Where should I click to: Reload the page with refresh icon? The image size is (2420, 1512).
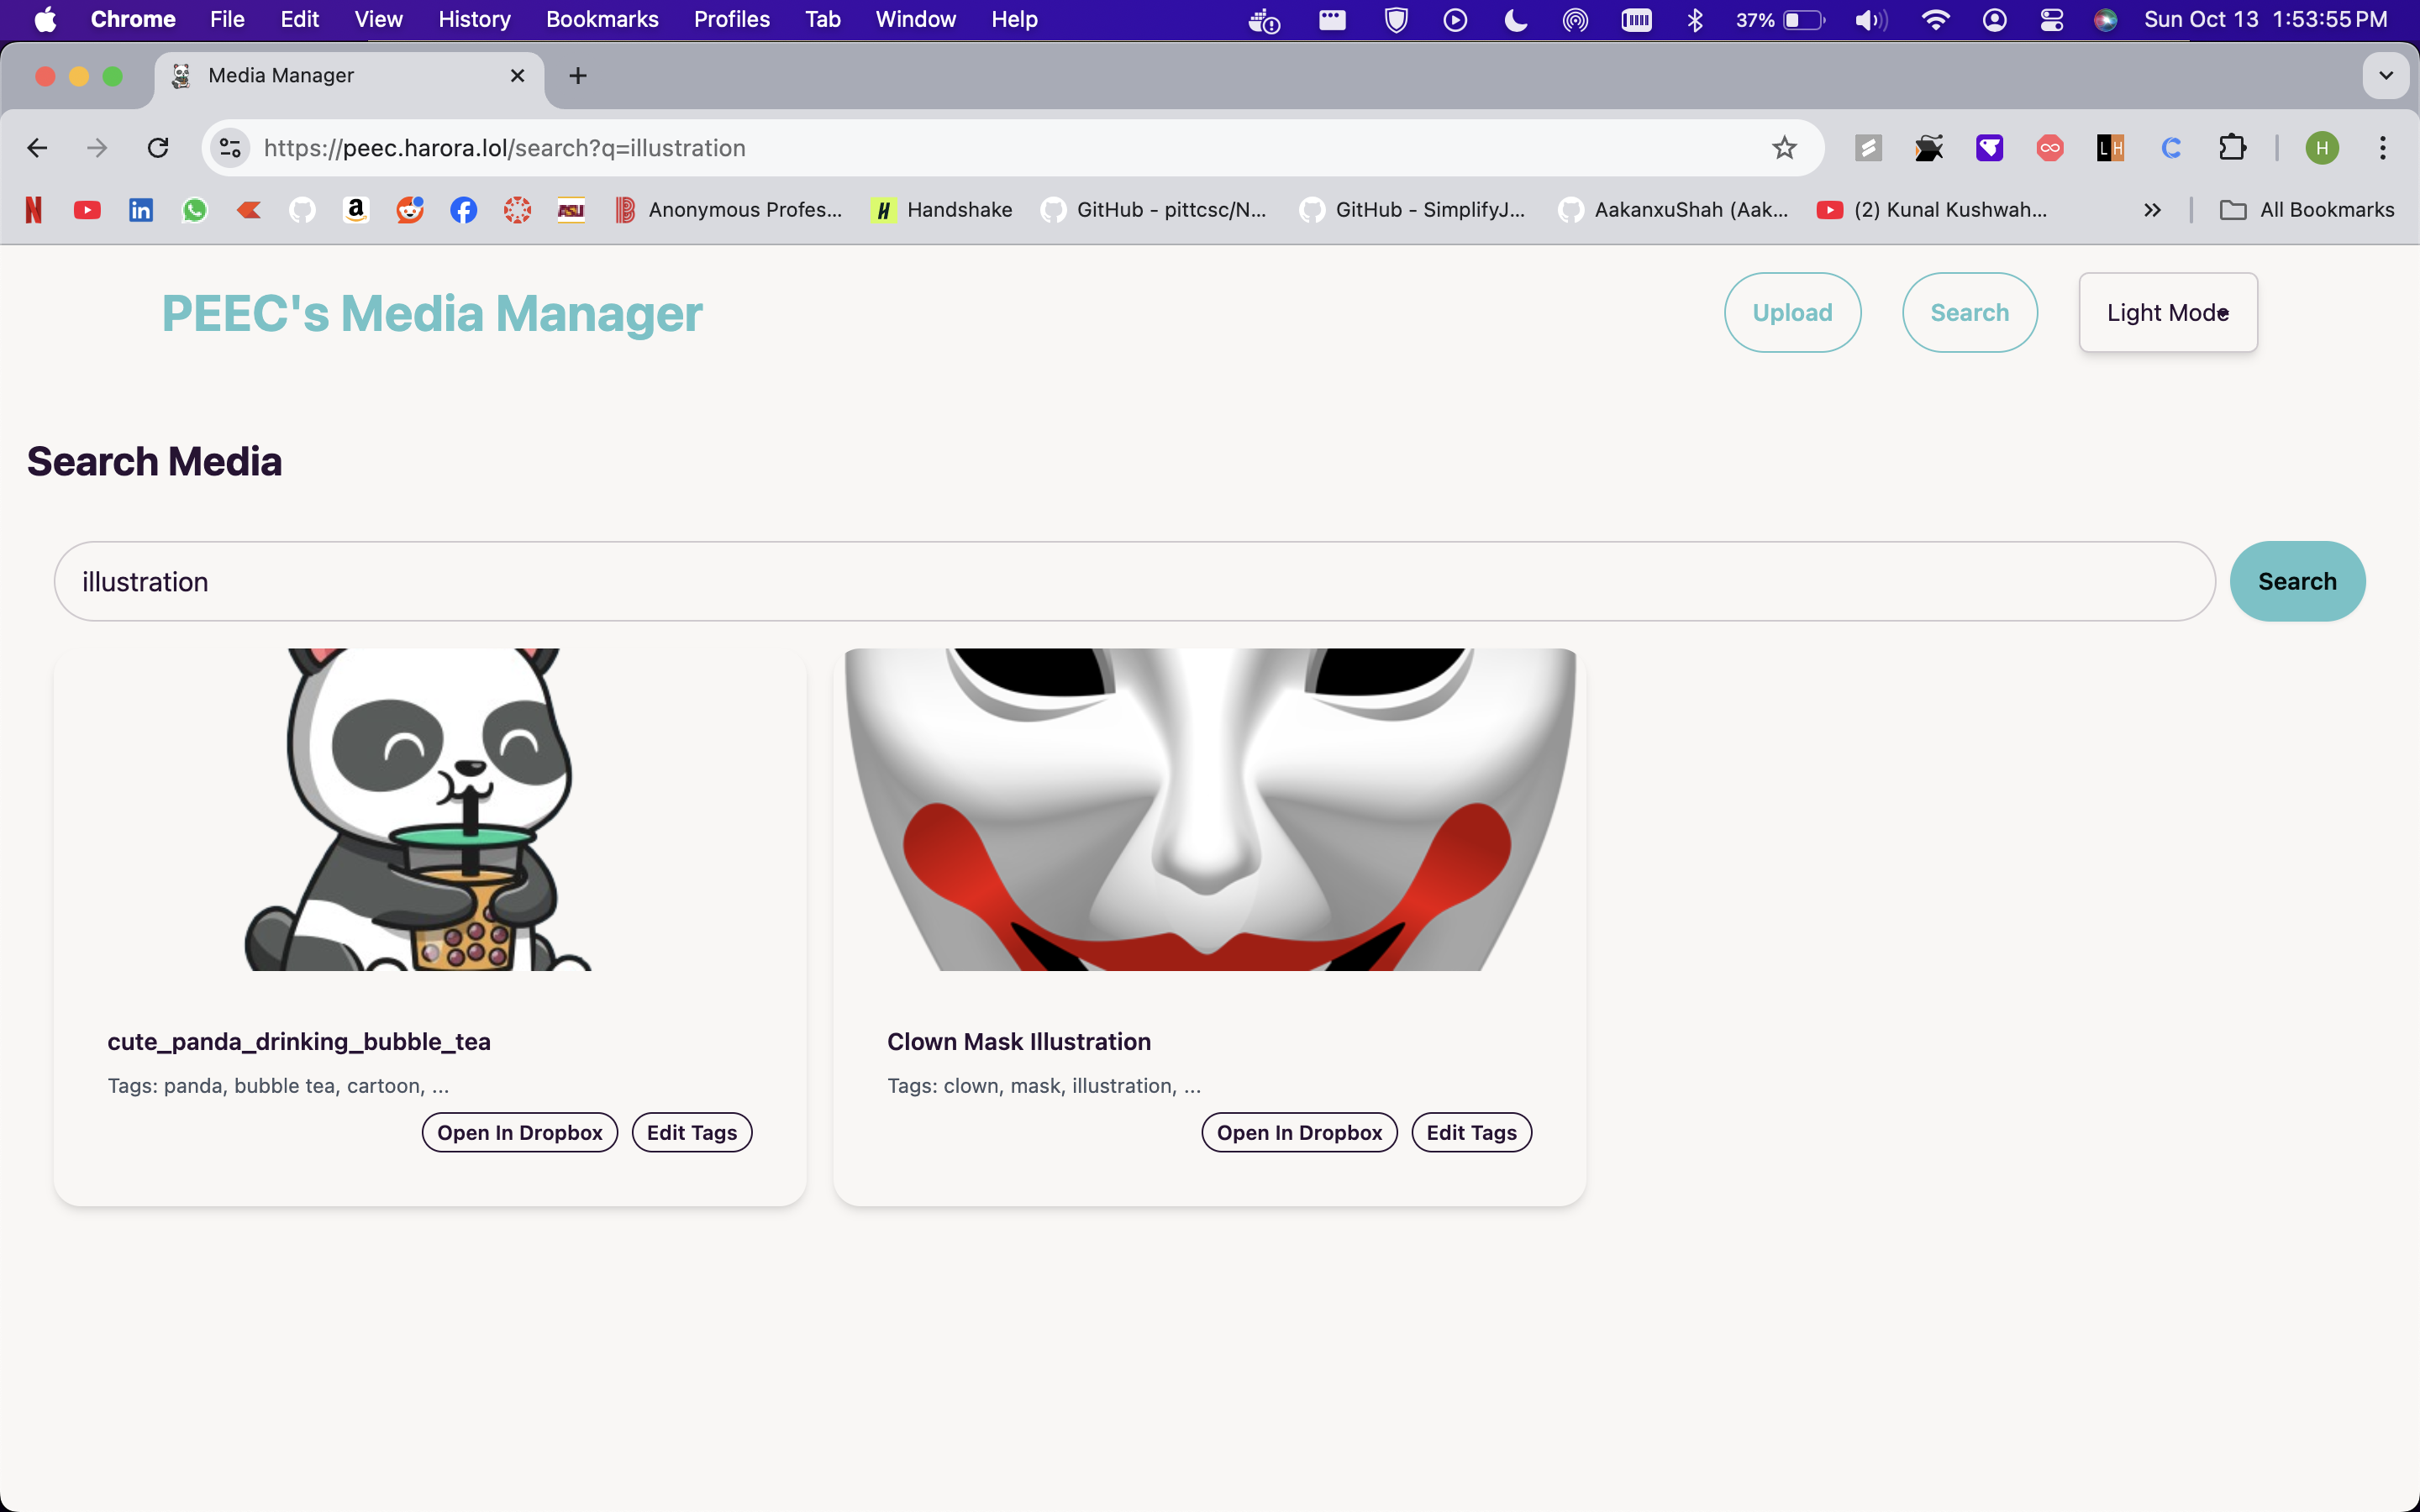pos(158,148)
